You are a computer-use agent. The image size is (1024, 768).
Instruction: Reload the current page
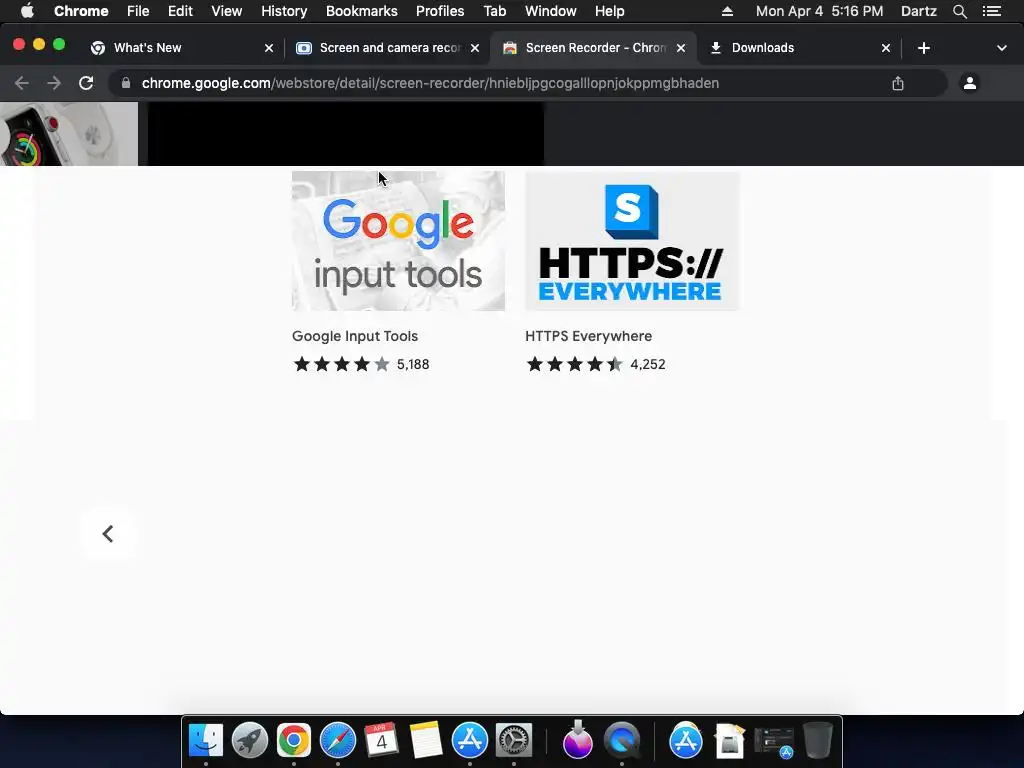click(x=86, y=83)
